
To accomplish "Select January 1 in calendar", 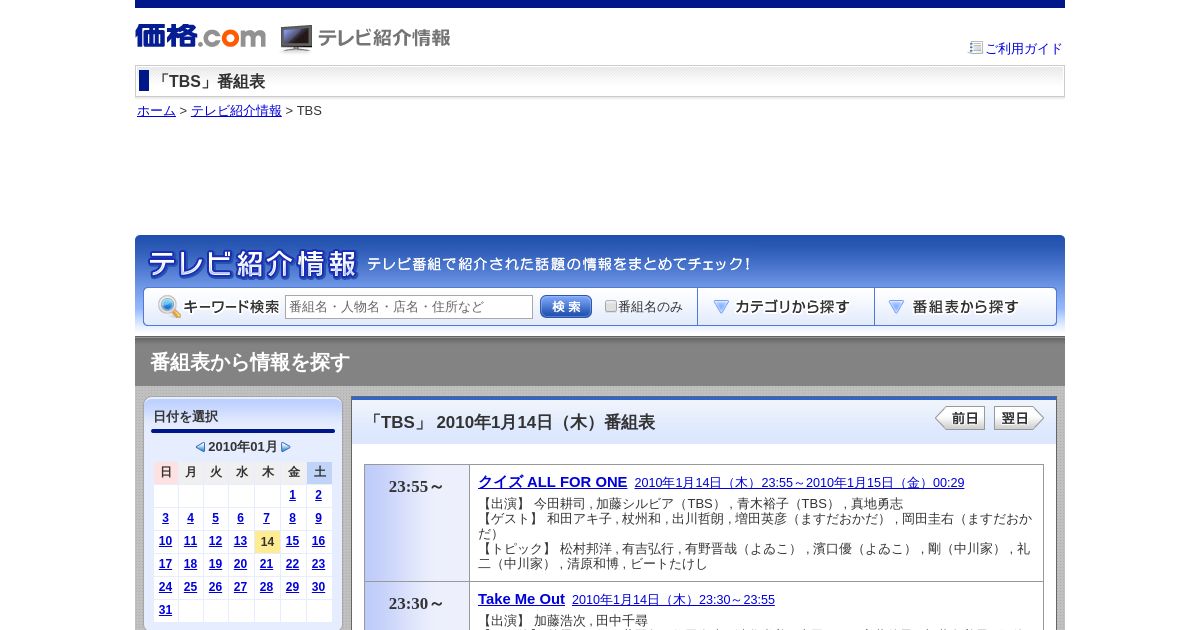I will (x=292, y=495).
